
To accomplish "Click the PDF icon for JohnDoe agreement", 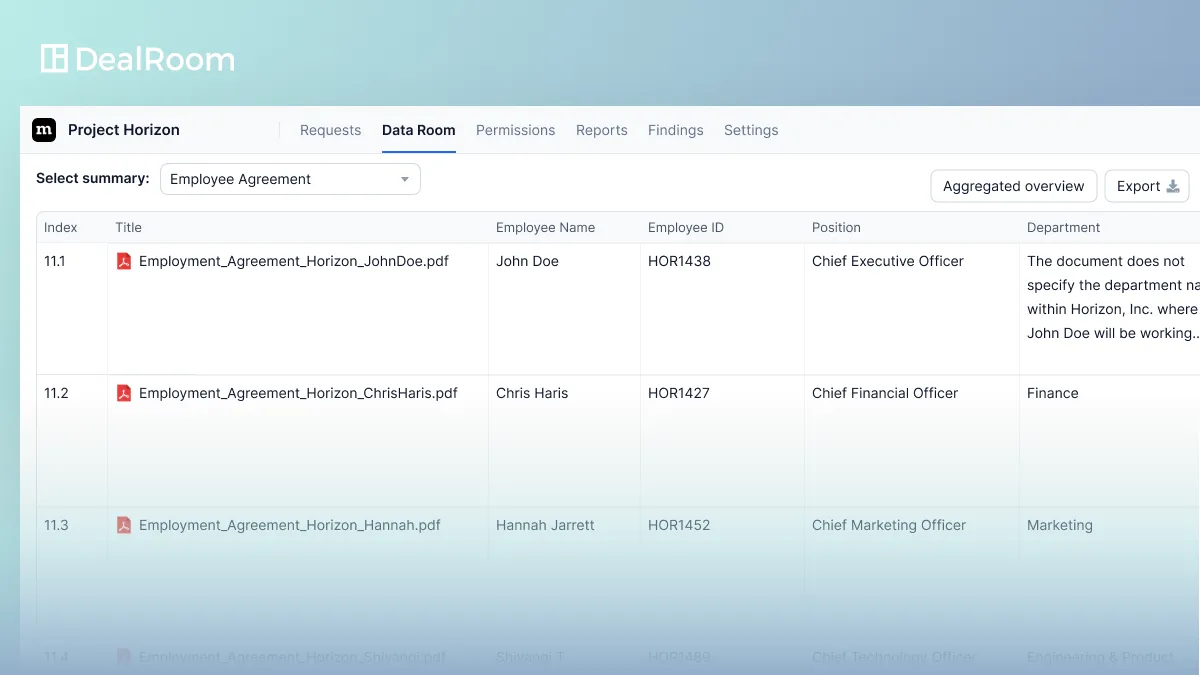I will 124,261.
